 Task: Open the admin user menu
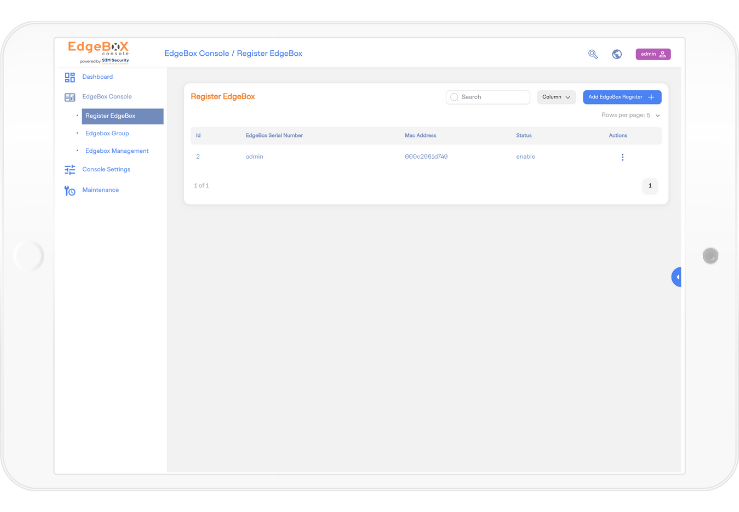pos(653,54)
